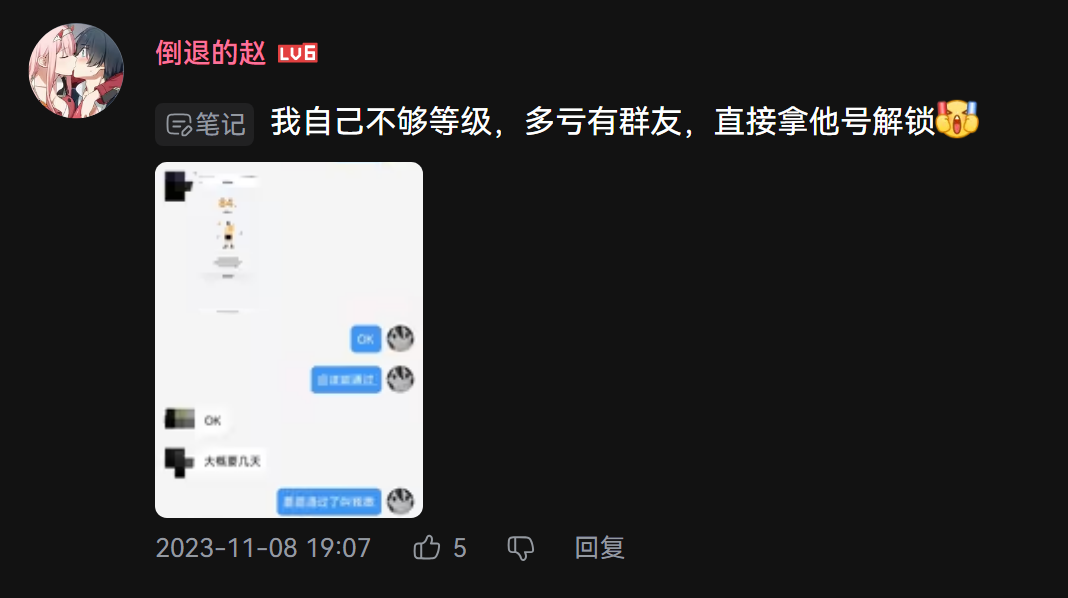
Task: Reply to the comment via 回复
Action: pyautogui.click(x=599, y=548)
